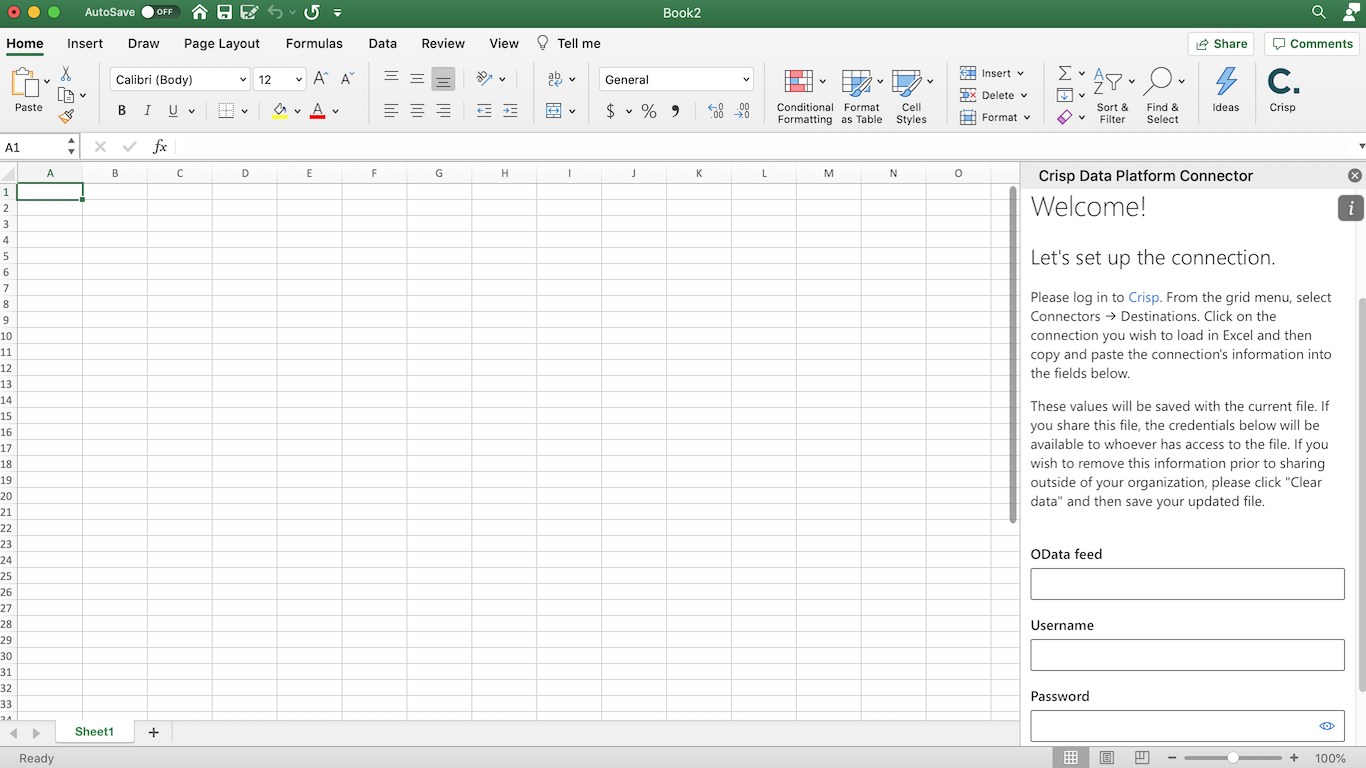Expand the borders dropdown arrow
Viewport: 1366px width, 768px height.
244,111
